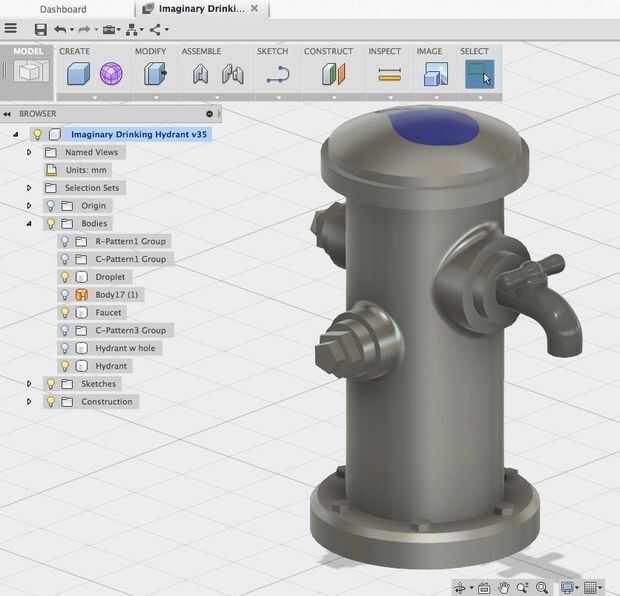Click the Select tool icon
Screen dimensions: 620x596
tap(479, 74)
